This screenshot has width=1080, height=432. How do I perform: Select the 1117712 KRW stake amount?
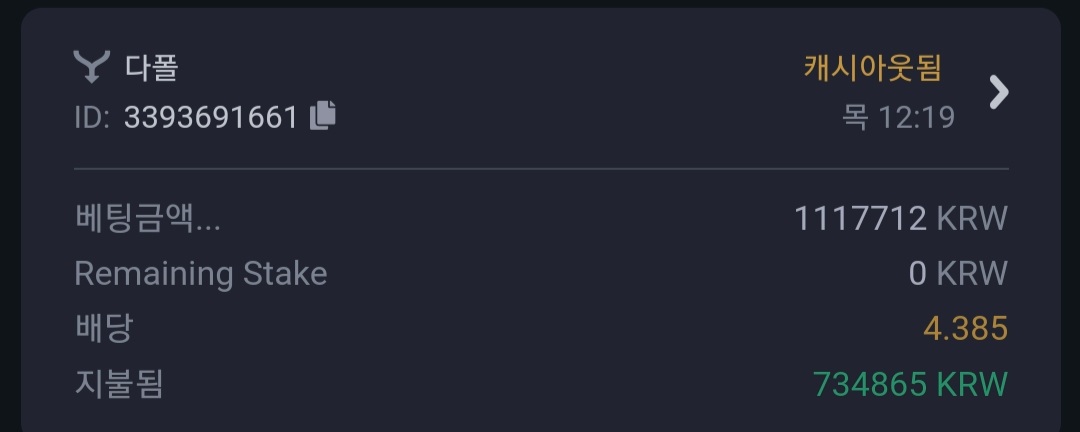click(901, 218)
